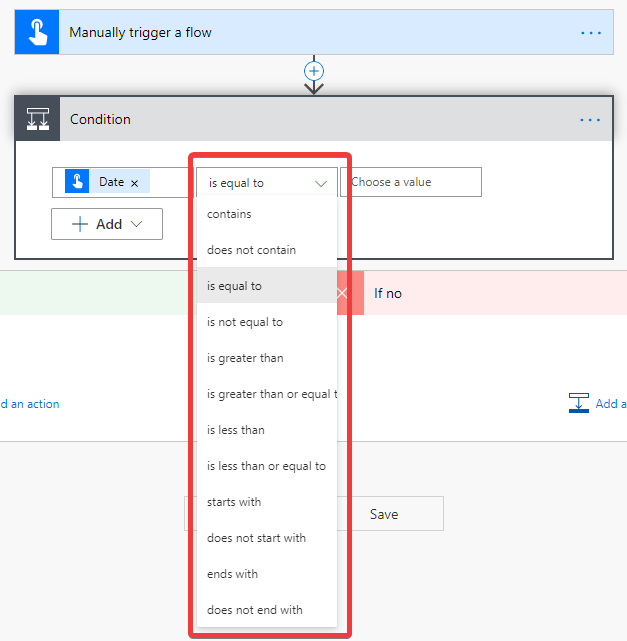Open the Condition card ellipsis menu

tap(590, 120)
